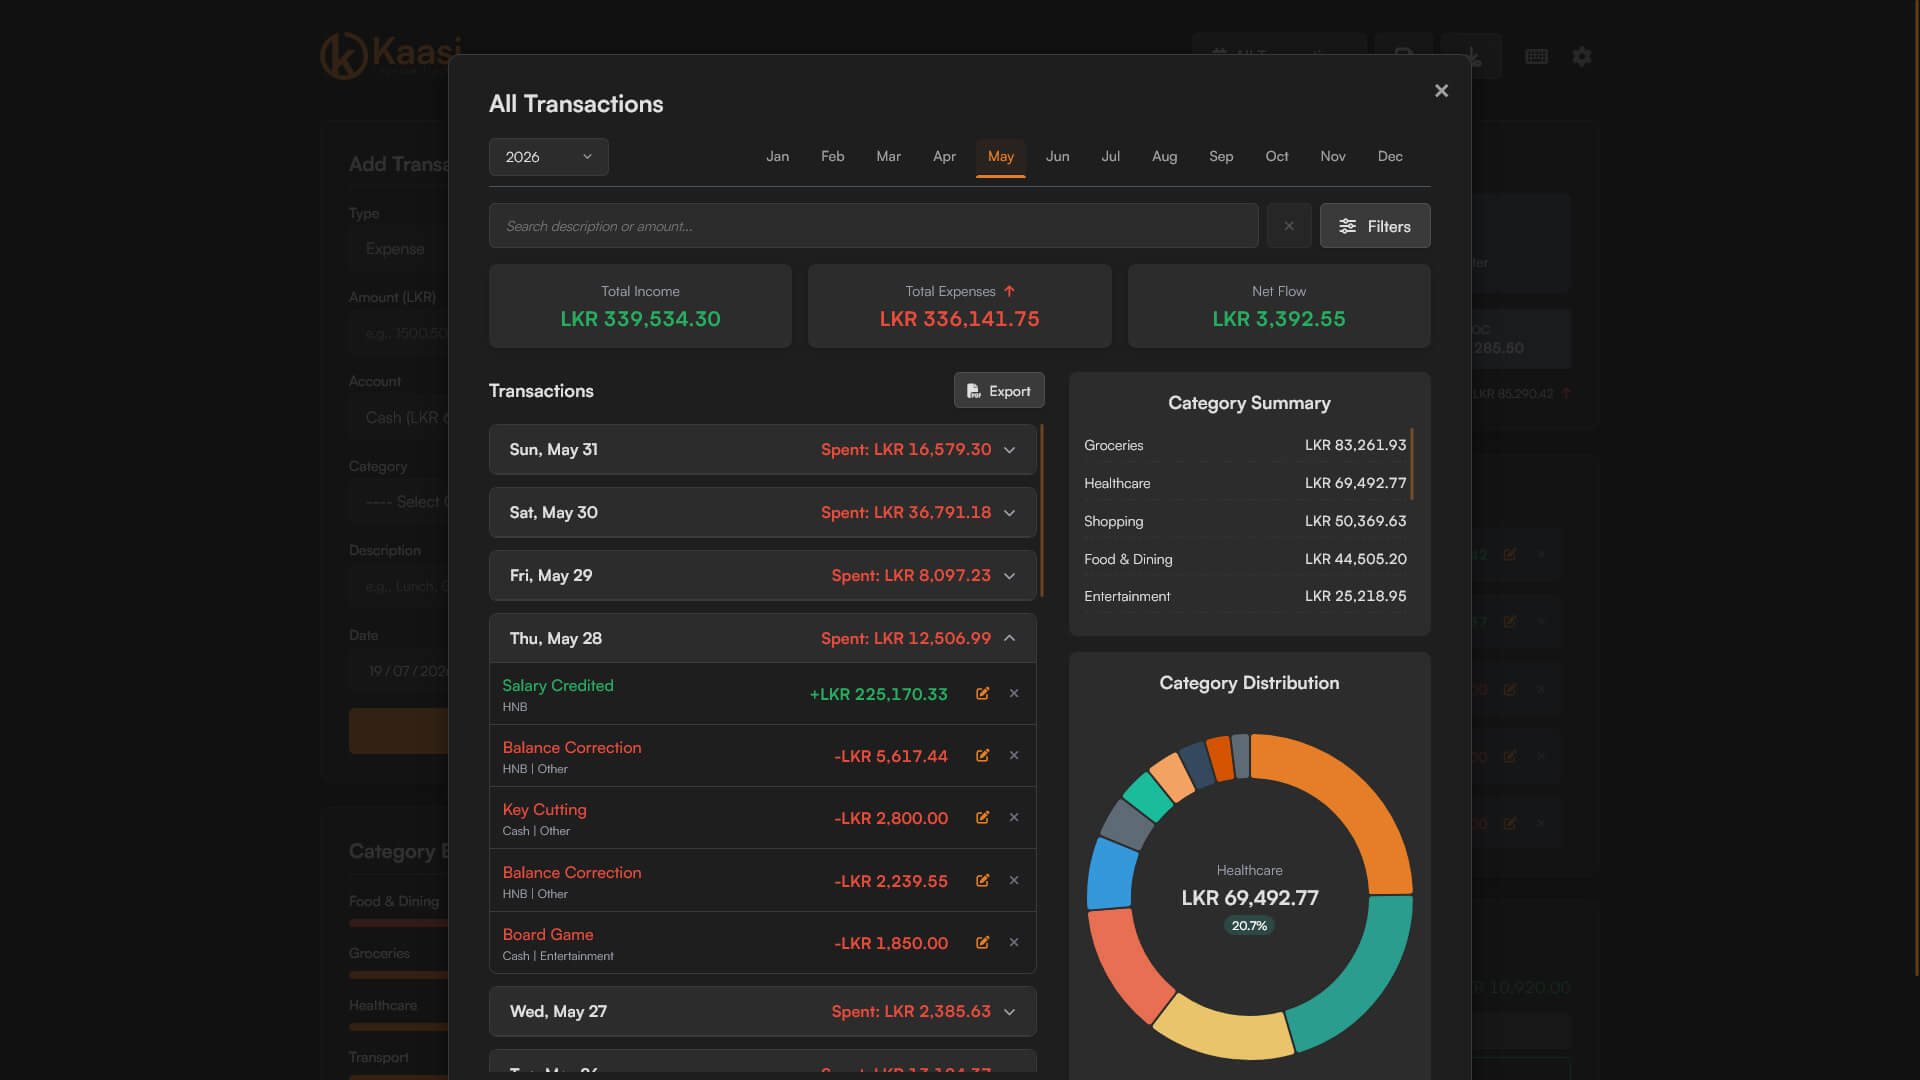The image size is (1920, 1080).
Task: Expand the Sun, May 31 group
Action: pos(762,450)
